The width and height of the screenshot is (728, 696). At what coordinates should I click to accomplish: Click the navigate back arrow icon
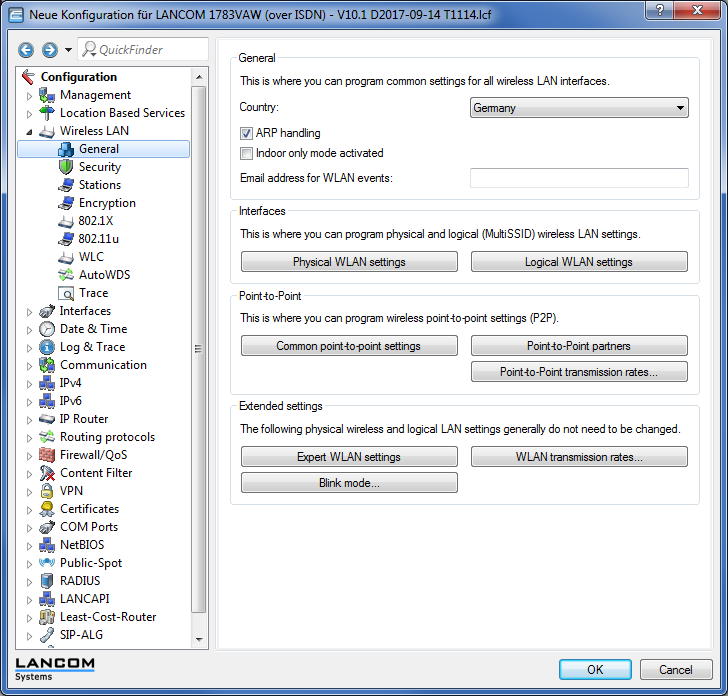coord(26,50)
